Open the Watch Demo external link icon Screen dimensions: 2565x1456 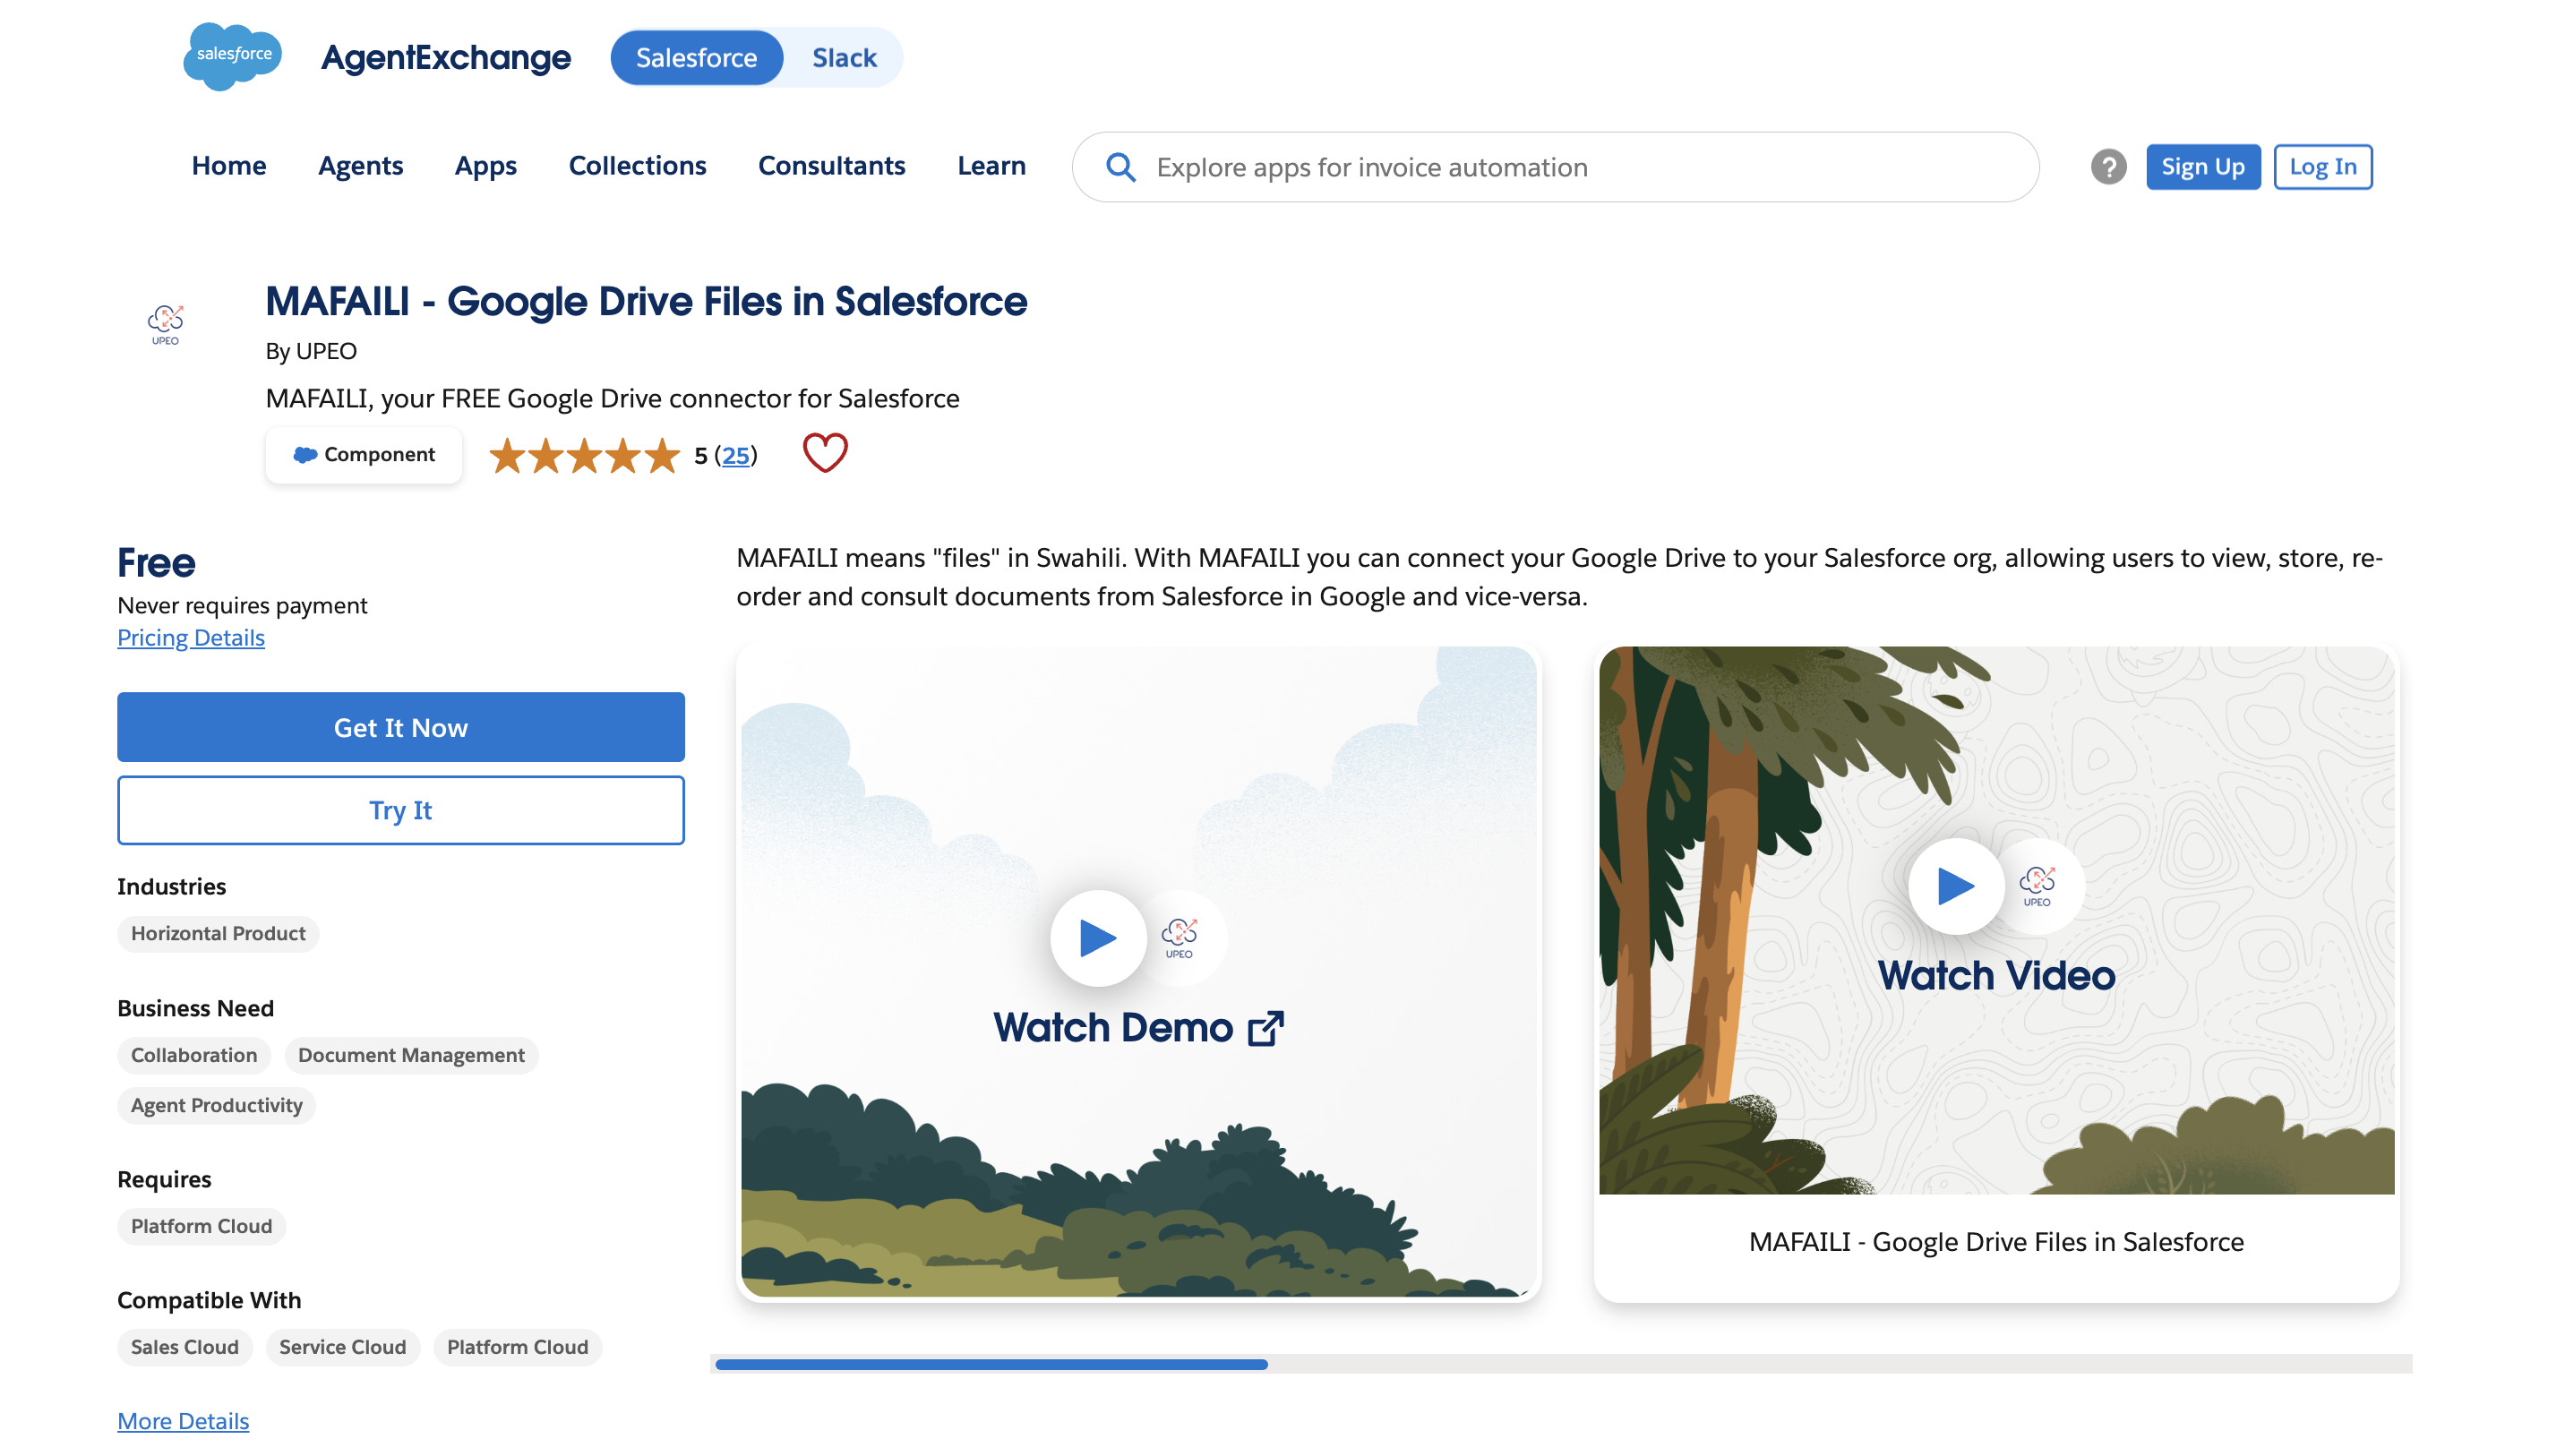(x=1265, y=1028)
